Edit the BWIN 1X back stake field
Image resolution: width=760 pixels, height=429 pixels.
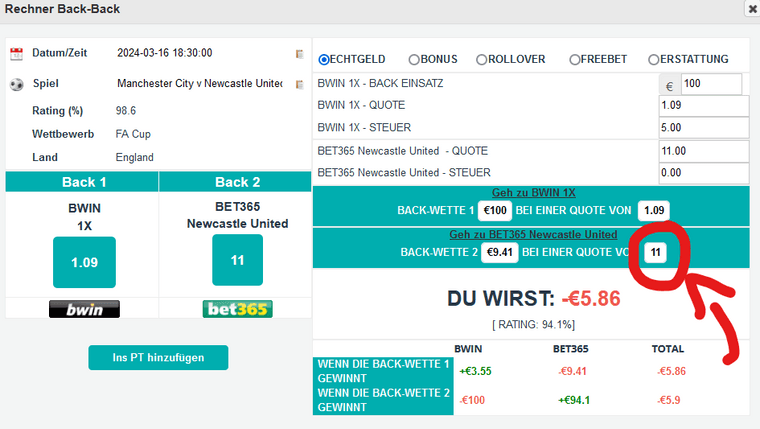[x=711, y=84]
